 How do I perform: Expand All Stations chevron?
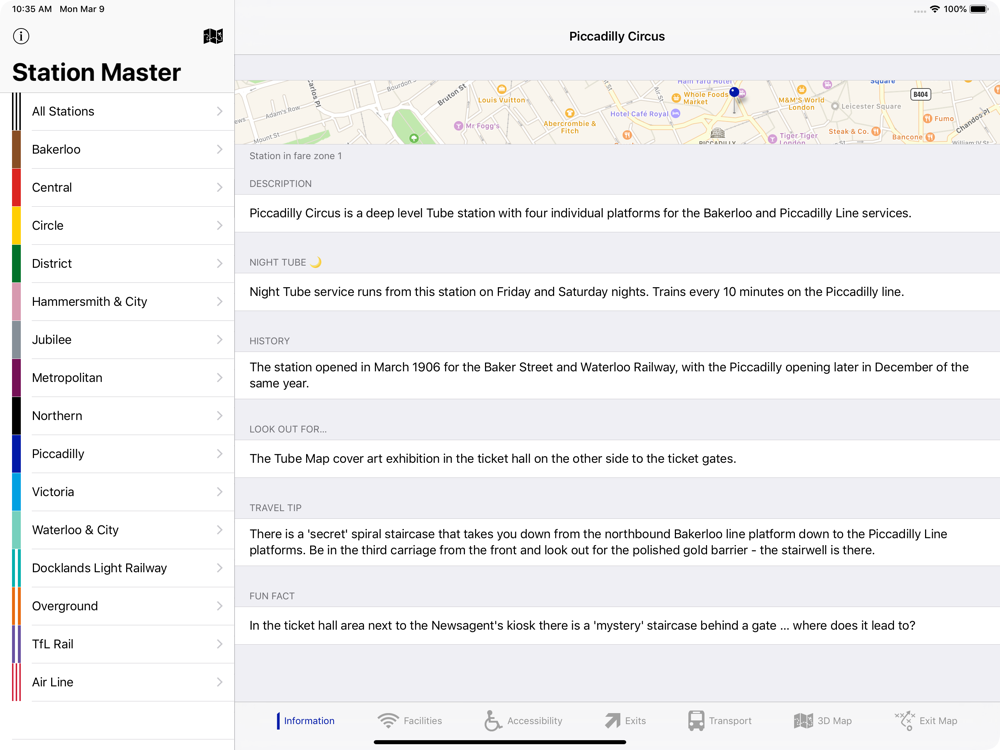[219, 111]
